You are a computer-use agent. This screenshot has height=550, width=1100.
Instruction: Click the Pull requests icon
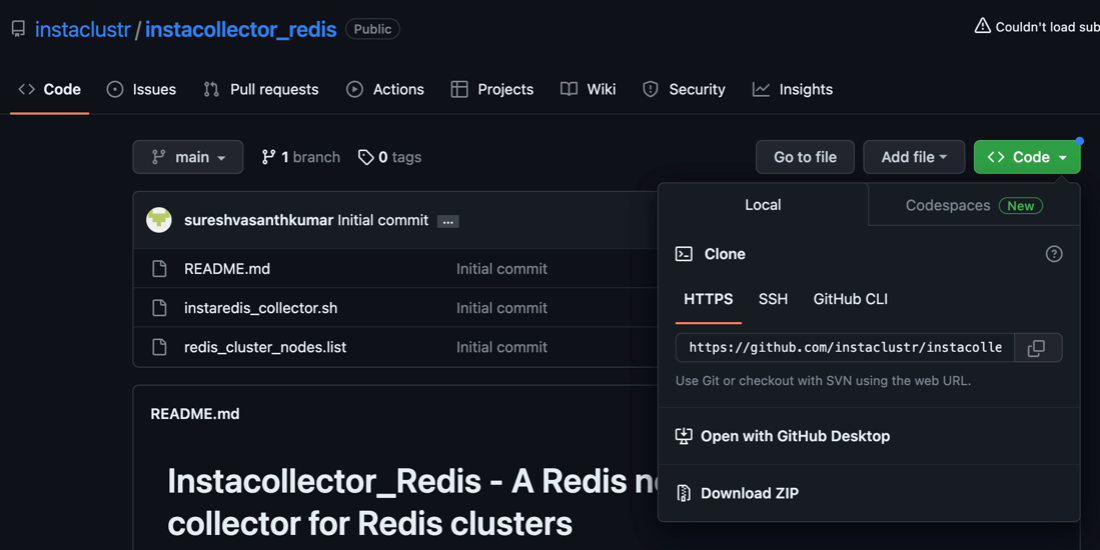pyautogui.click(x=211, y=89)
